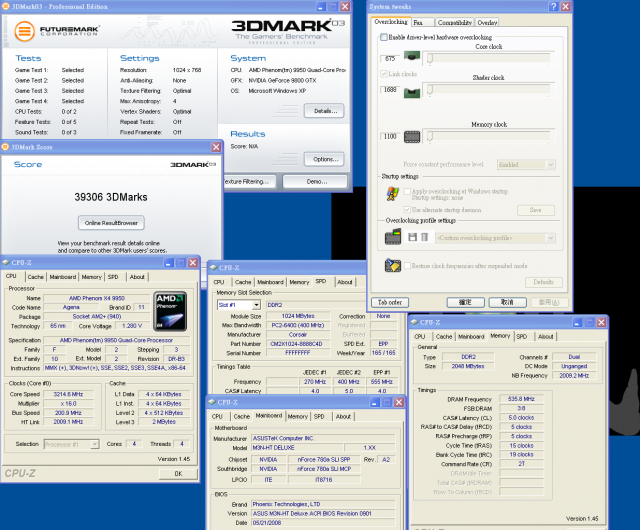
Task: Click the Defaults button in System tweaks
Action: tap(543, 282)
